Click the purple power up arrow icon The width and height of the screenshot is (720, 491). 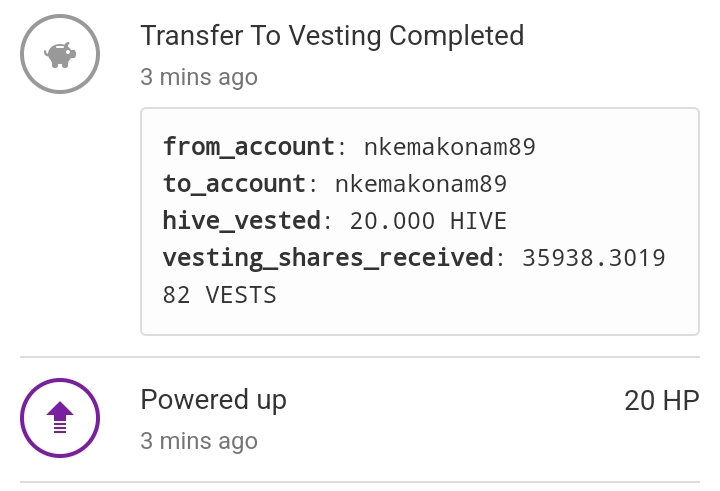click(x=60, y=417)
